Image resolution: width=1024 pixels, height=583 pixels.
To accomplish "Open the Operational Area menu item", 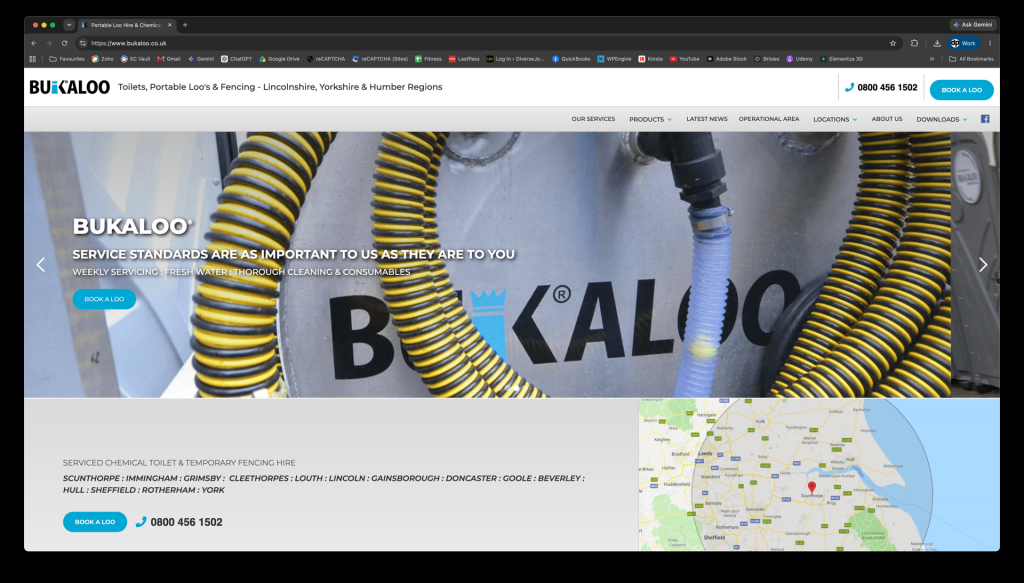I will tap(769, 119).
